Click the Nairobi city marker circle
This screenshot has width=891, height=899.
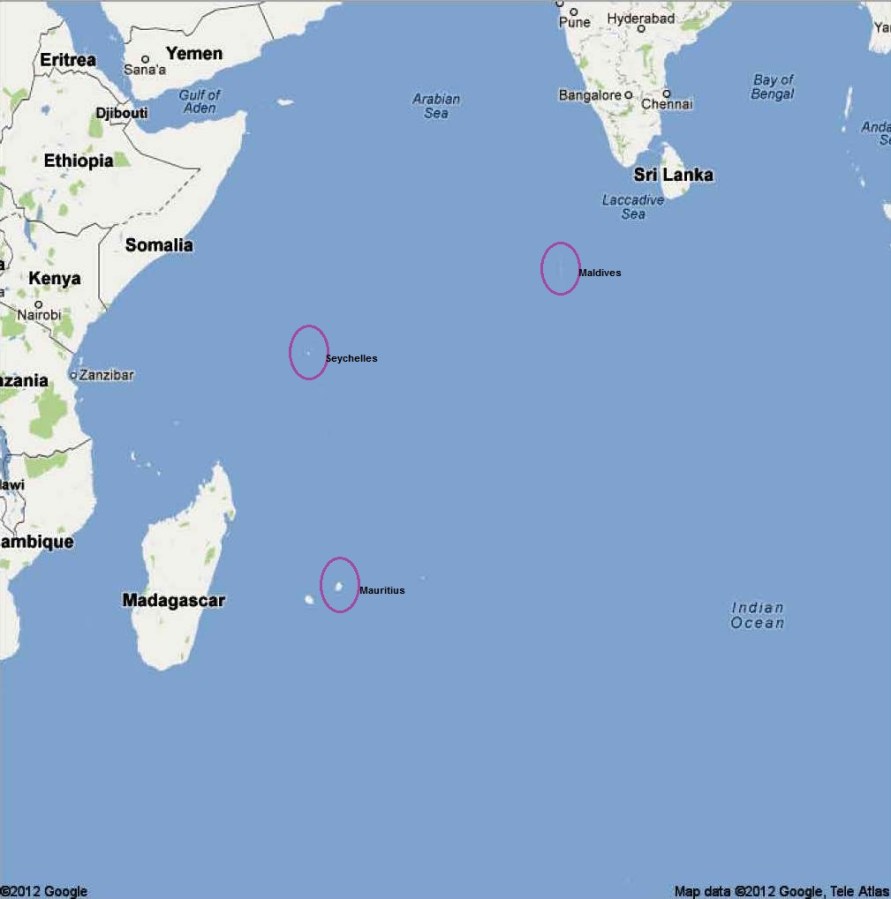click(x=38, y=304)
